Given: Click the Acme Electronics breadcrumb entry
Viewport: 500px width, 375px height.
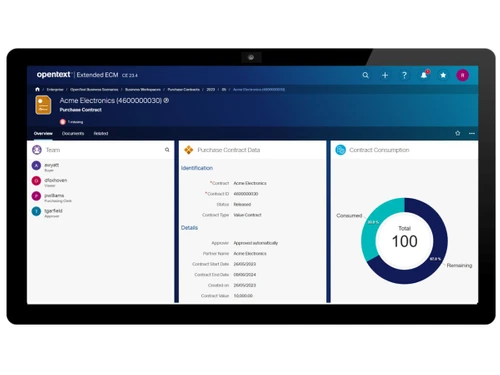Looking at the screenshot, I should 259,89.
